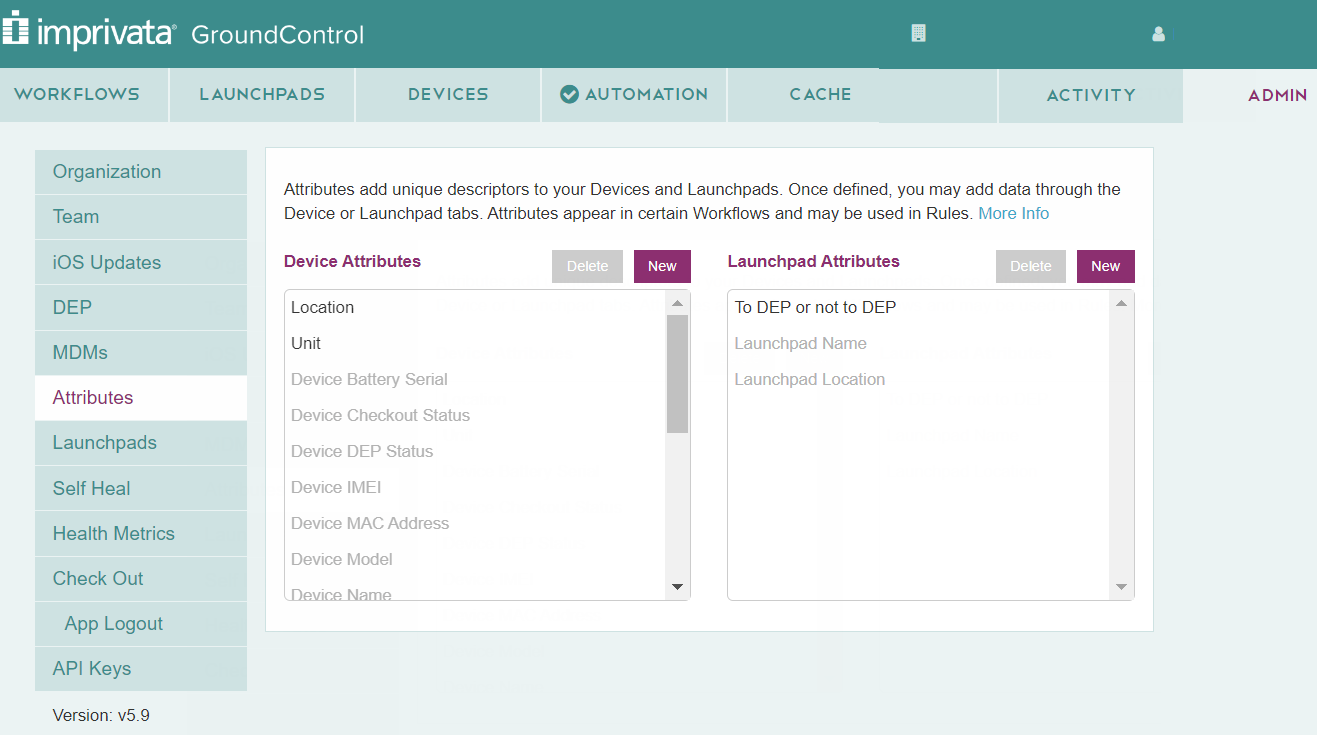1317x735 pixels.
Task: Click the Device Attributes scroll-up arrow
Action: tap(677, 303)
